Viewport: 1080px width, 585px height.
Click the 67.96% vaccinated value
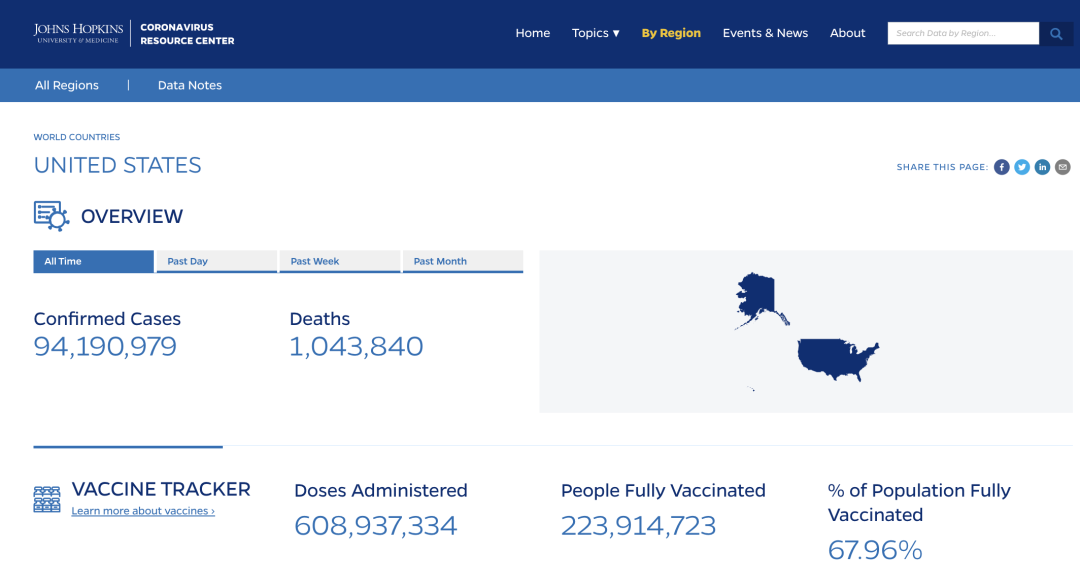[x=875, y=550]
